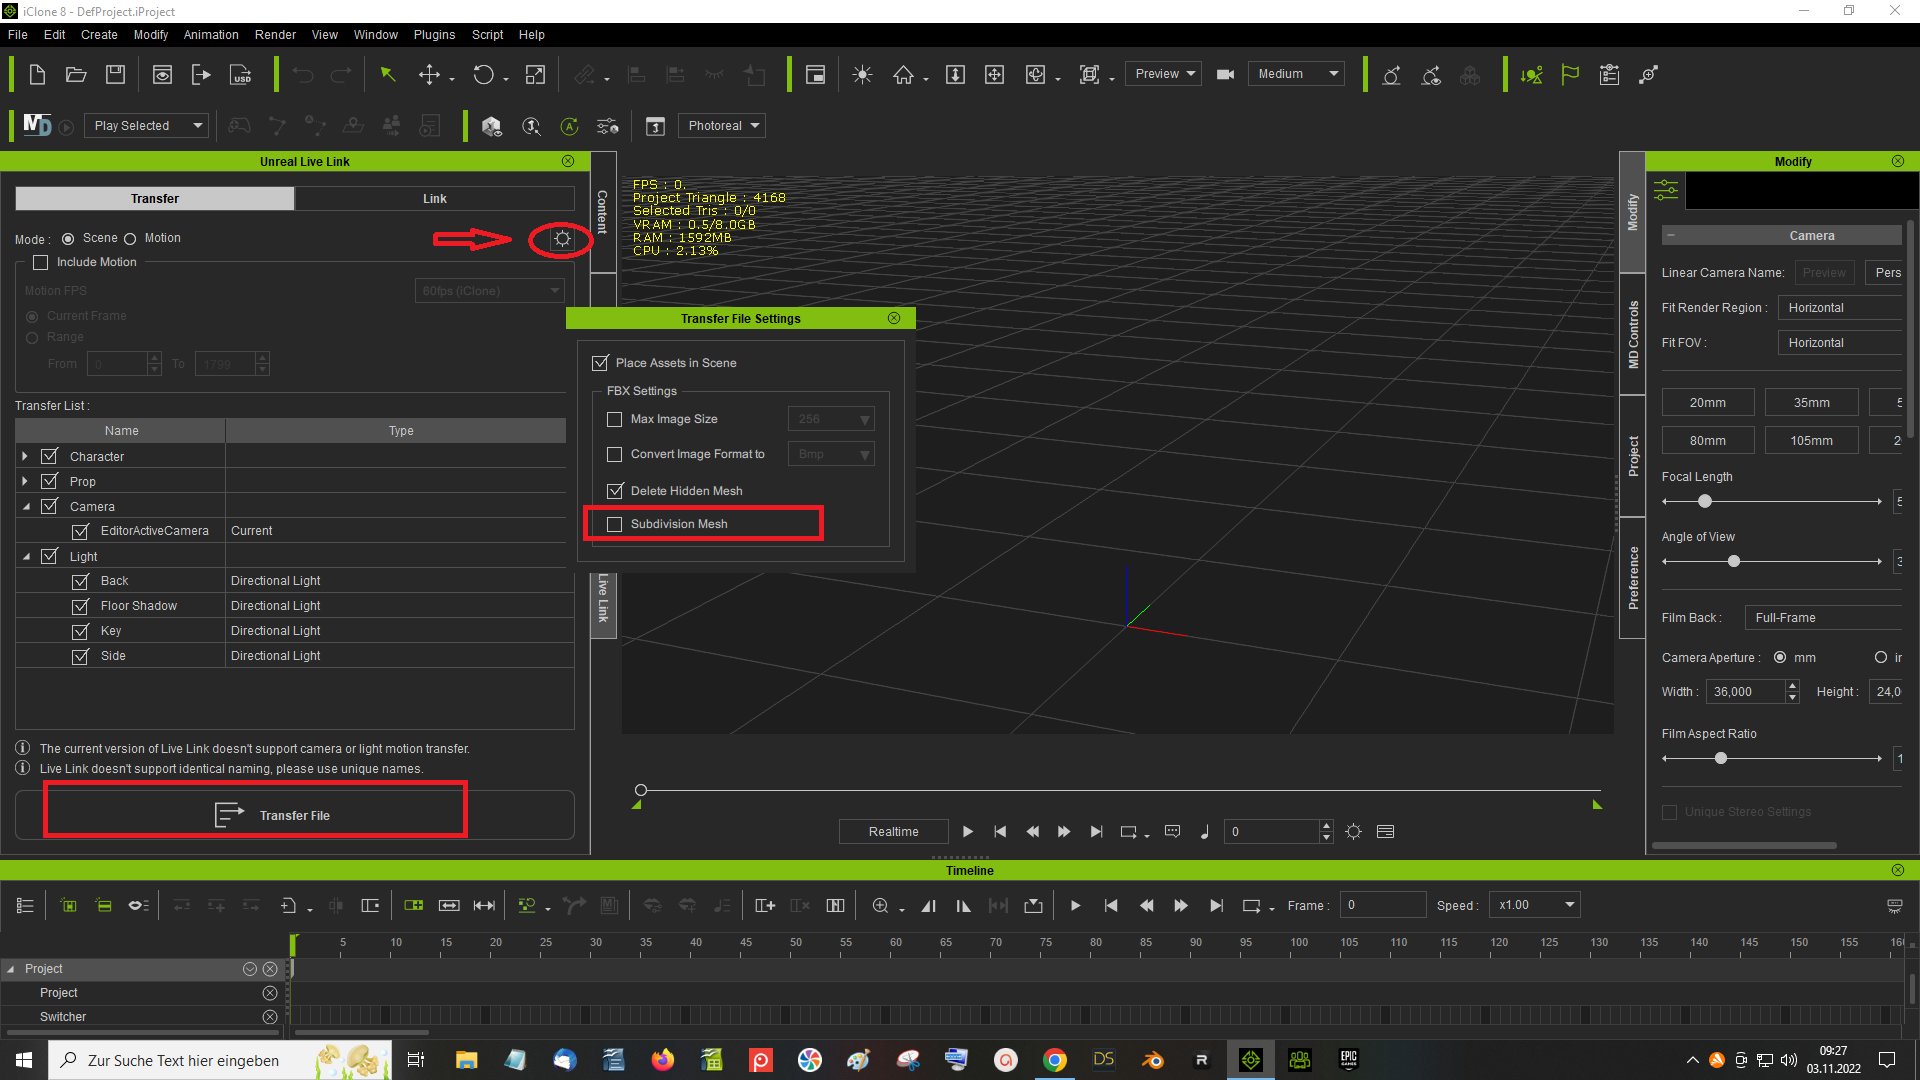Switch to the Transfer tab
1920x1080 pixels.
pyautogui.click(x=155, y=199)
